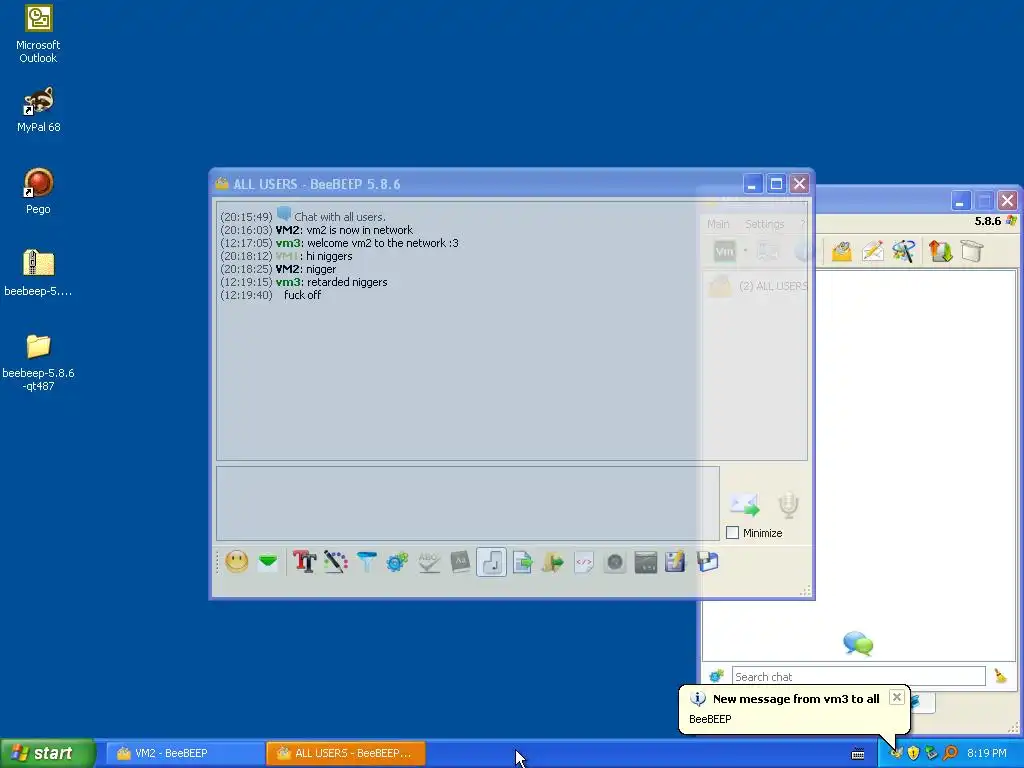Click the 8:19 PM system clock
Image resolution: width=1024 pixels, height=768 pixels.
coord(987,753)
